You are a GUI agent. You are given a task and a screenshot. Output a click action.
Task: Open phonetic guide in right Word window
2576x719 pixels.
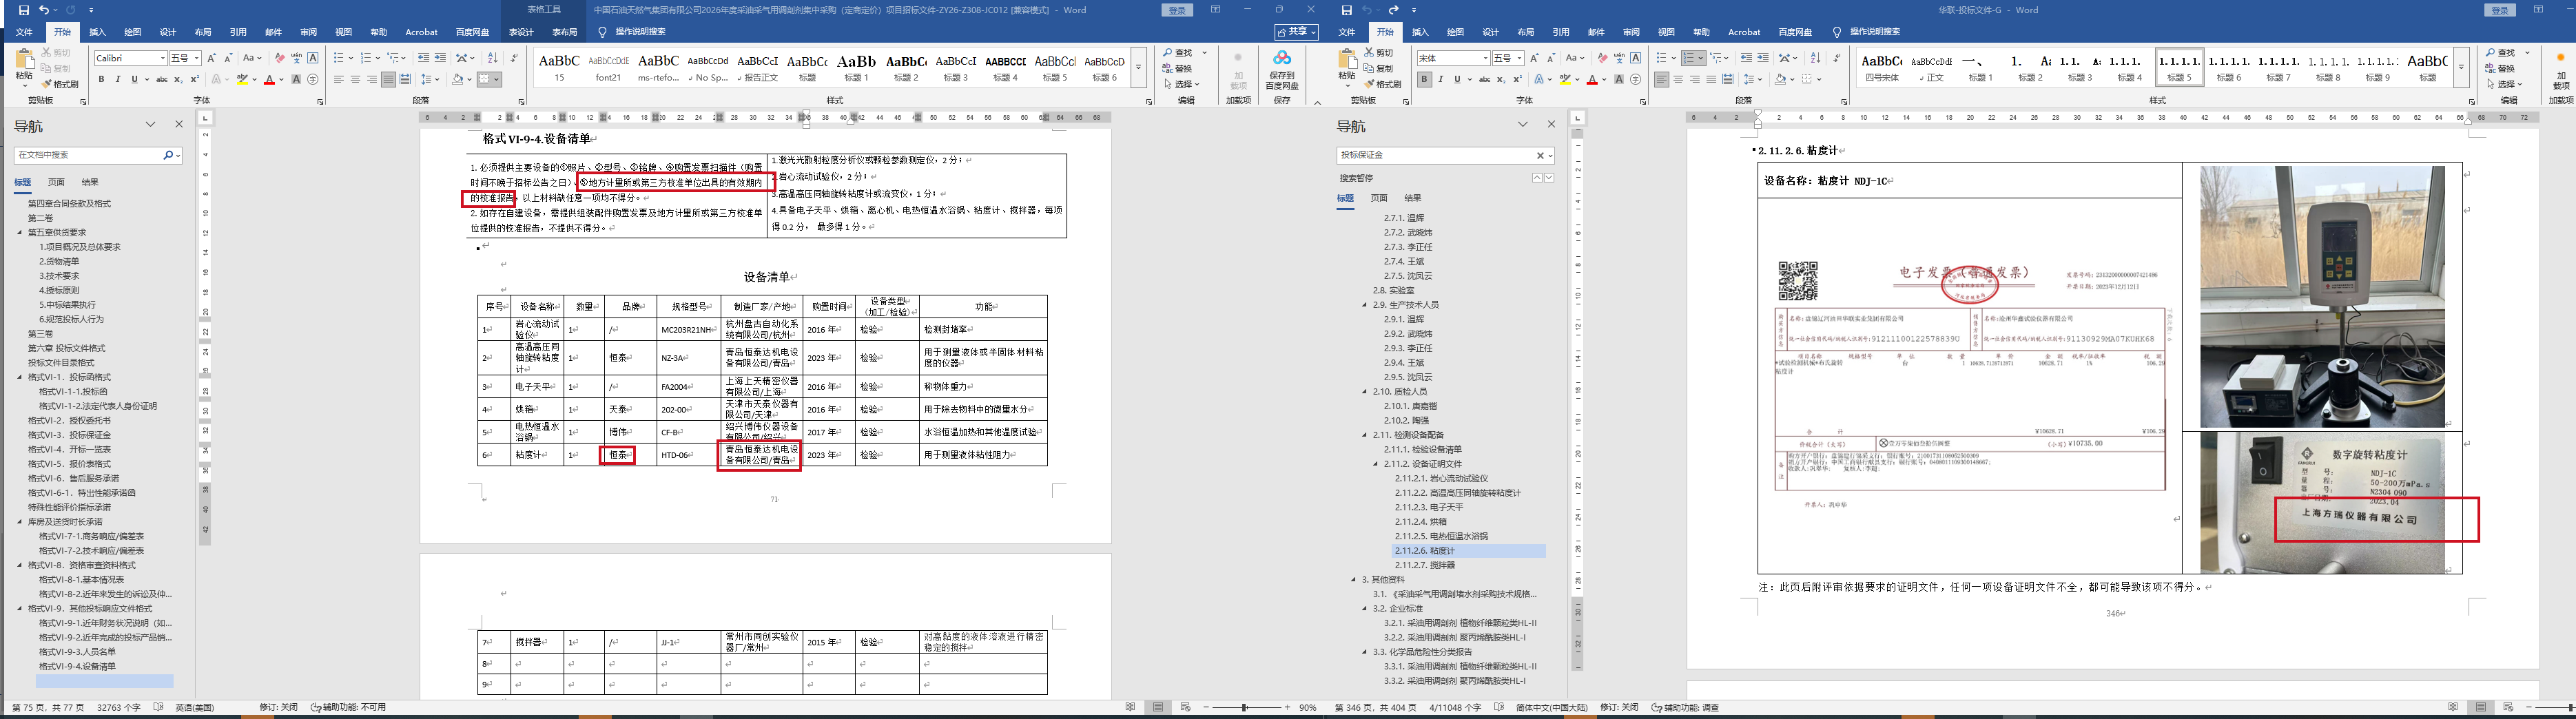click(1620, 58)
